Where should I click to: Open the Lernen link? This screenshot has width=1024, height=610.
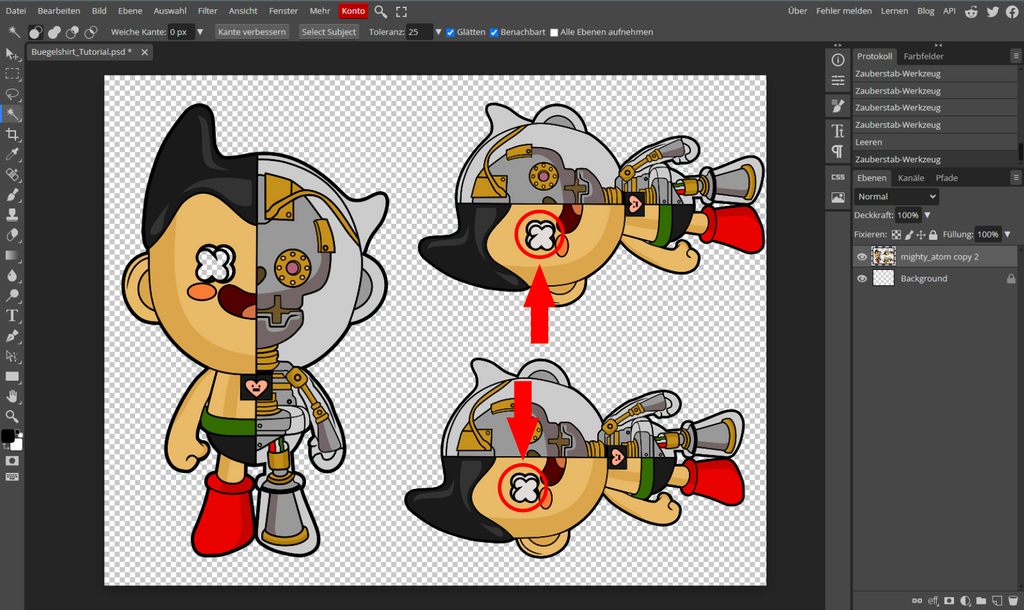point(894,11)
